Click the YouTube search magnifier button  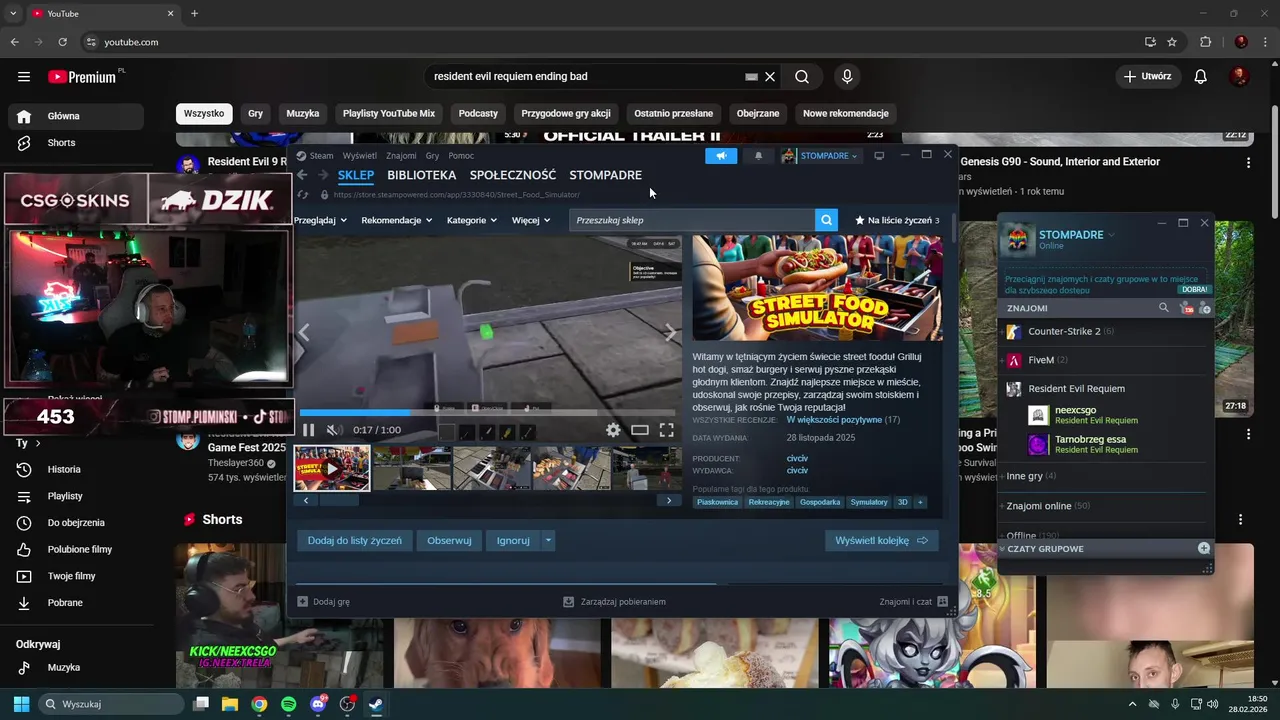[x=802, y=76]
